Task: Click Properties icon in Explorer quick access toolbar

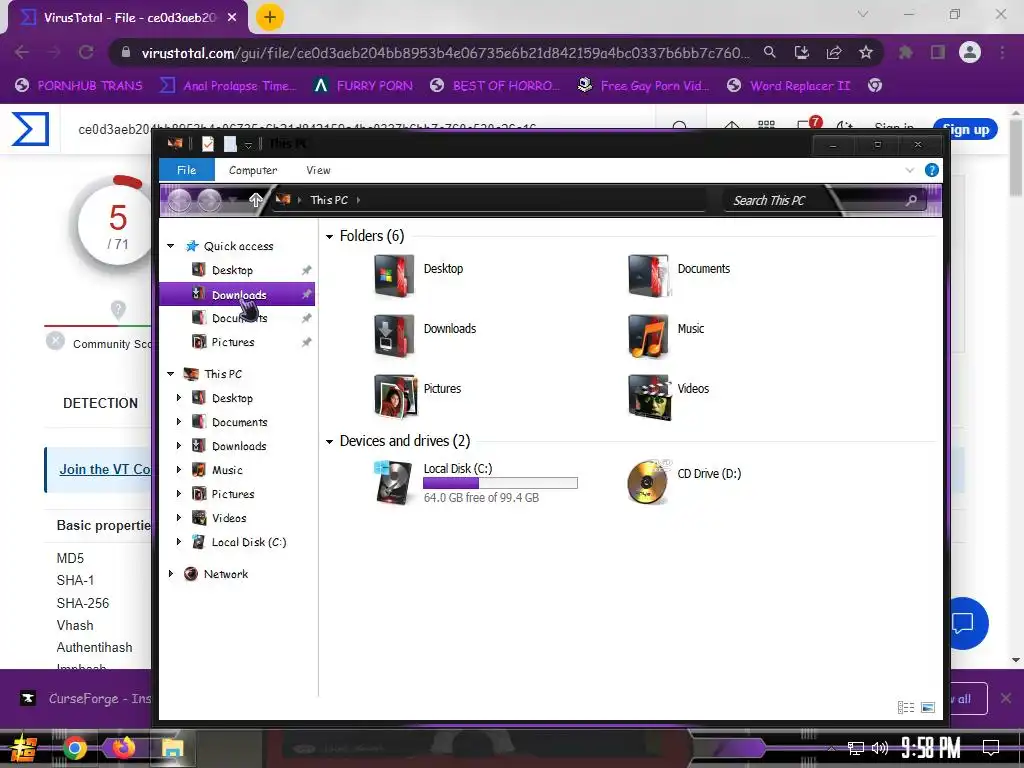Action: (208, 144)
